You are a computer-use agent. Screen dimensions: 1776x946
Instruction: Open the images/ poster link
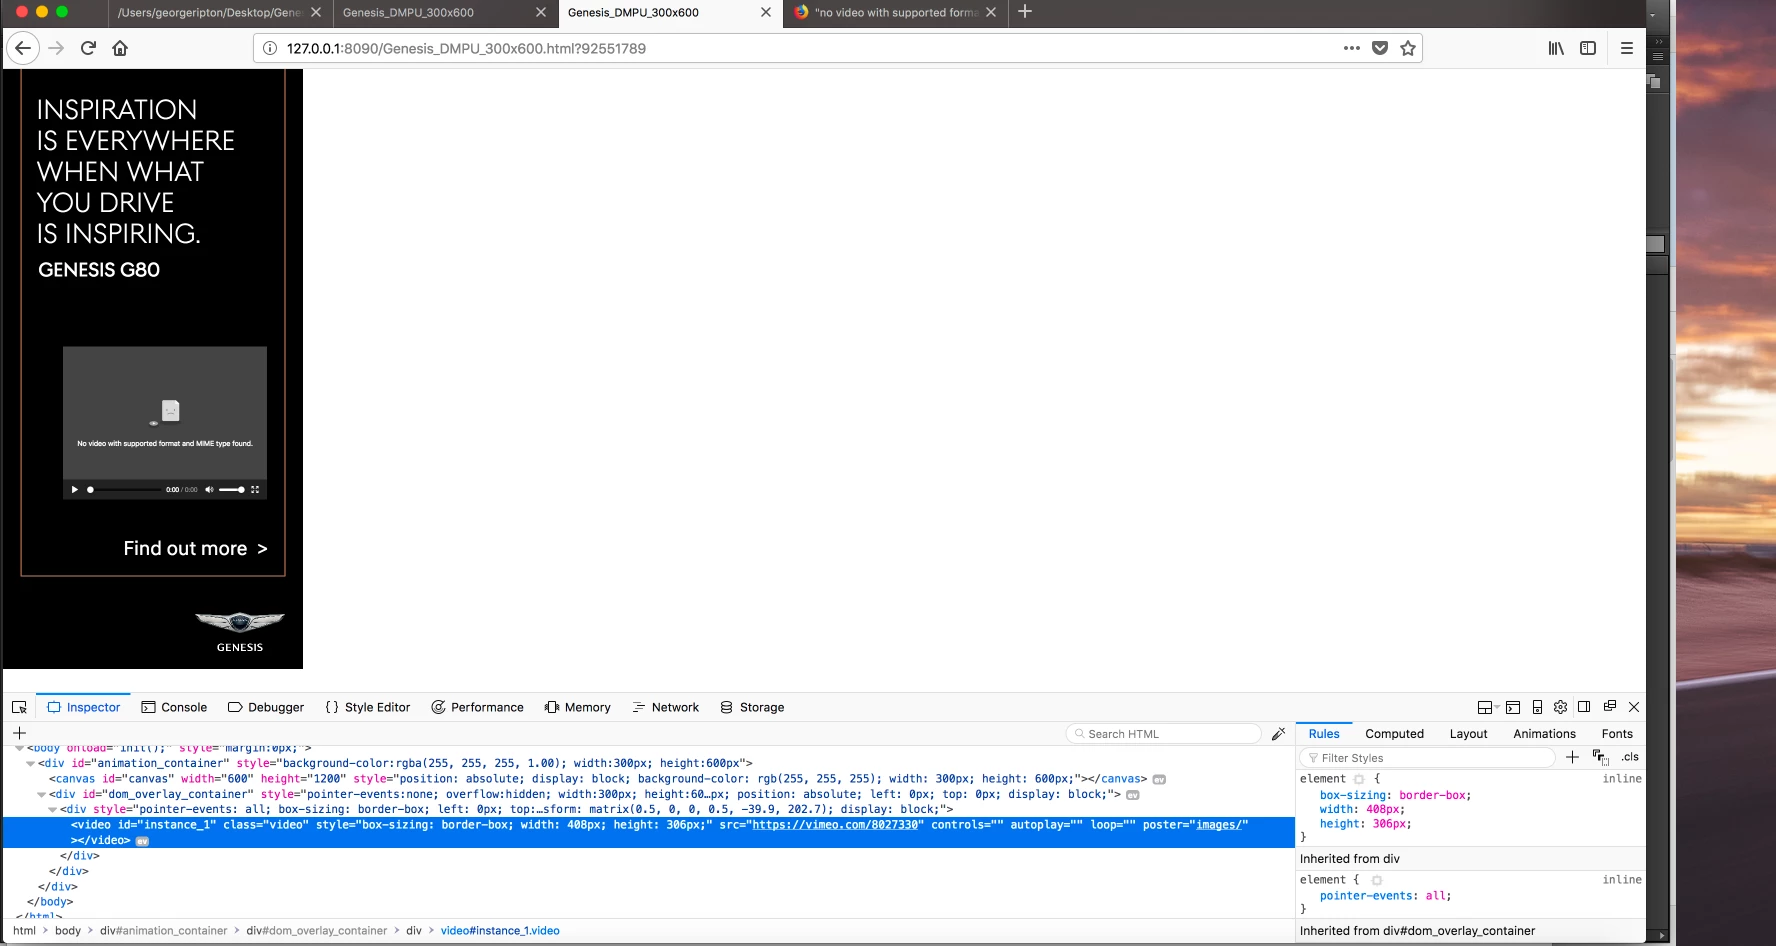coord(1218,825)
